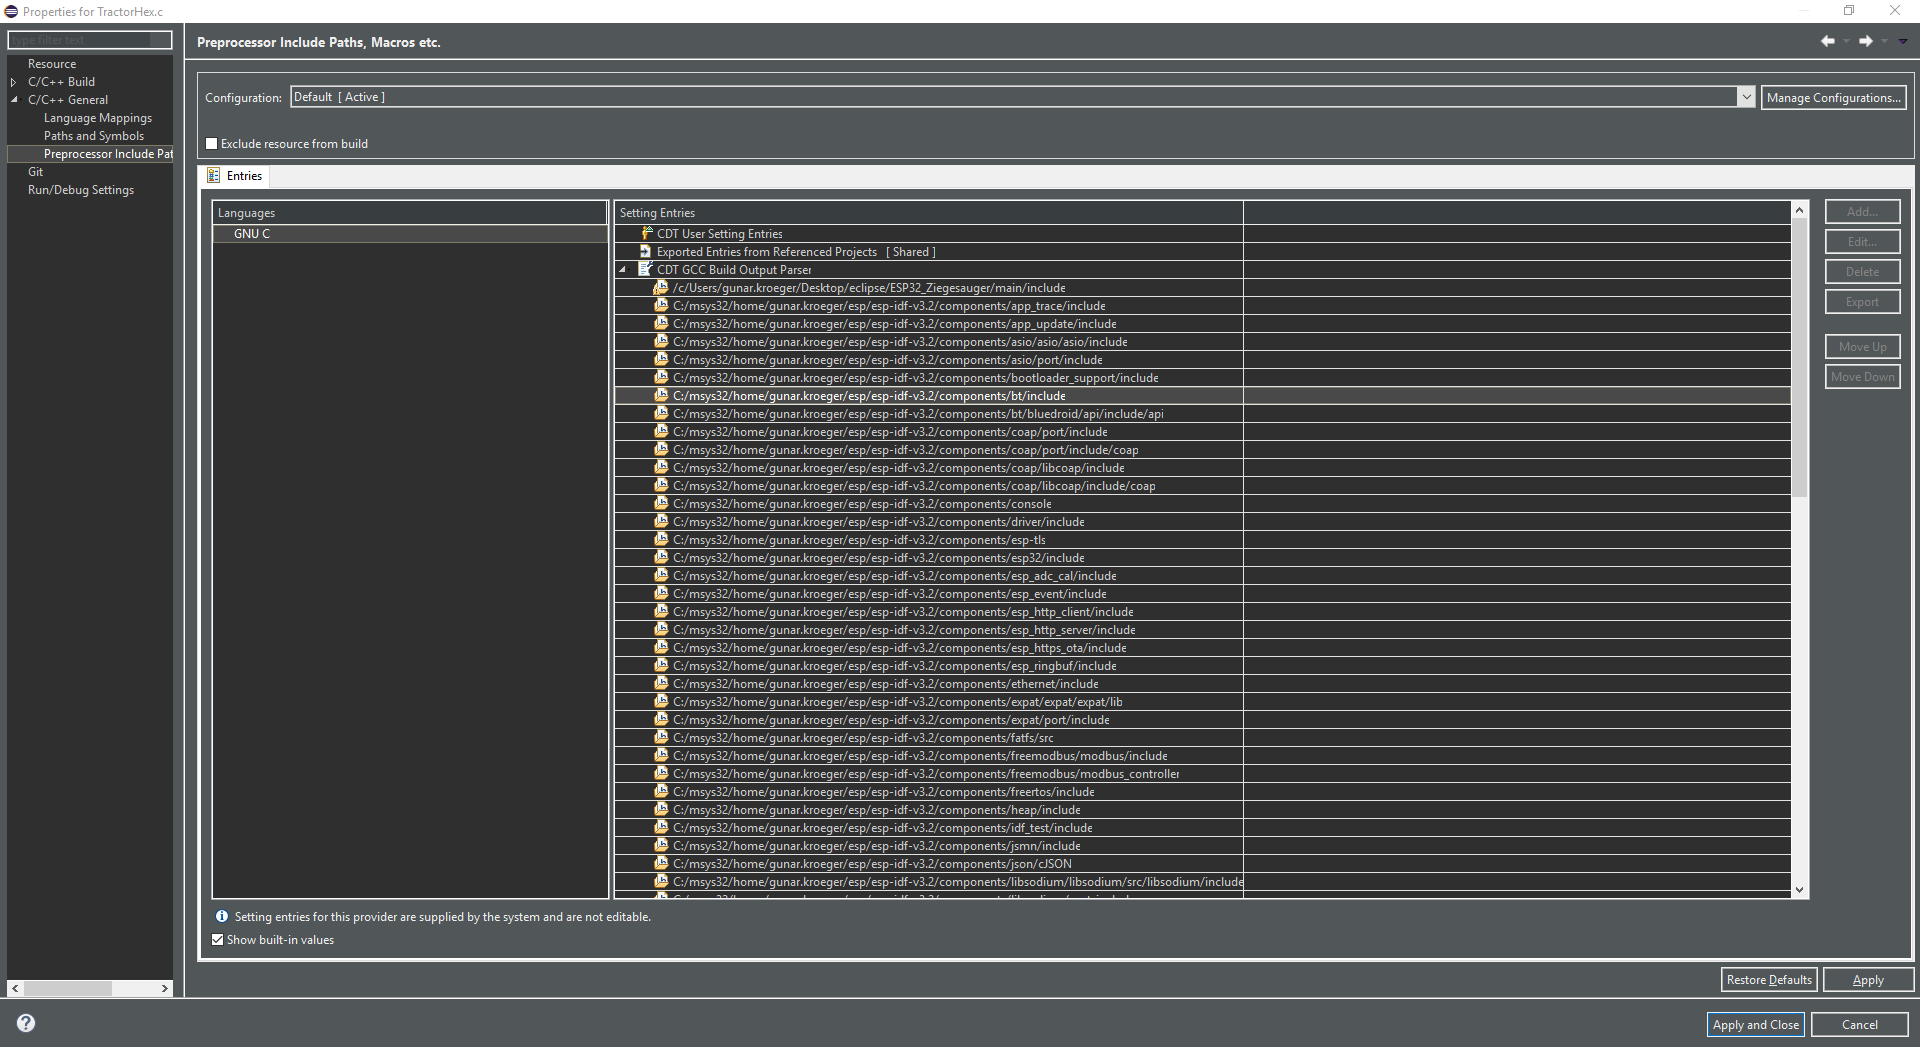The height and width of the screenshot is (1047, 1920).
Task: Collapse CDT GCC Build Output Parser node
Action: tap(623, 270)
